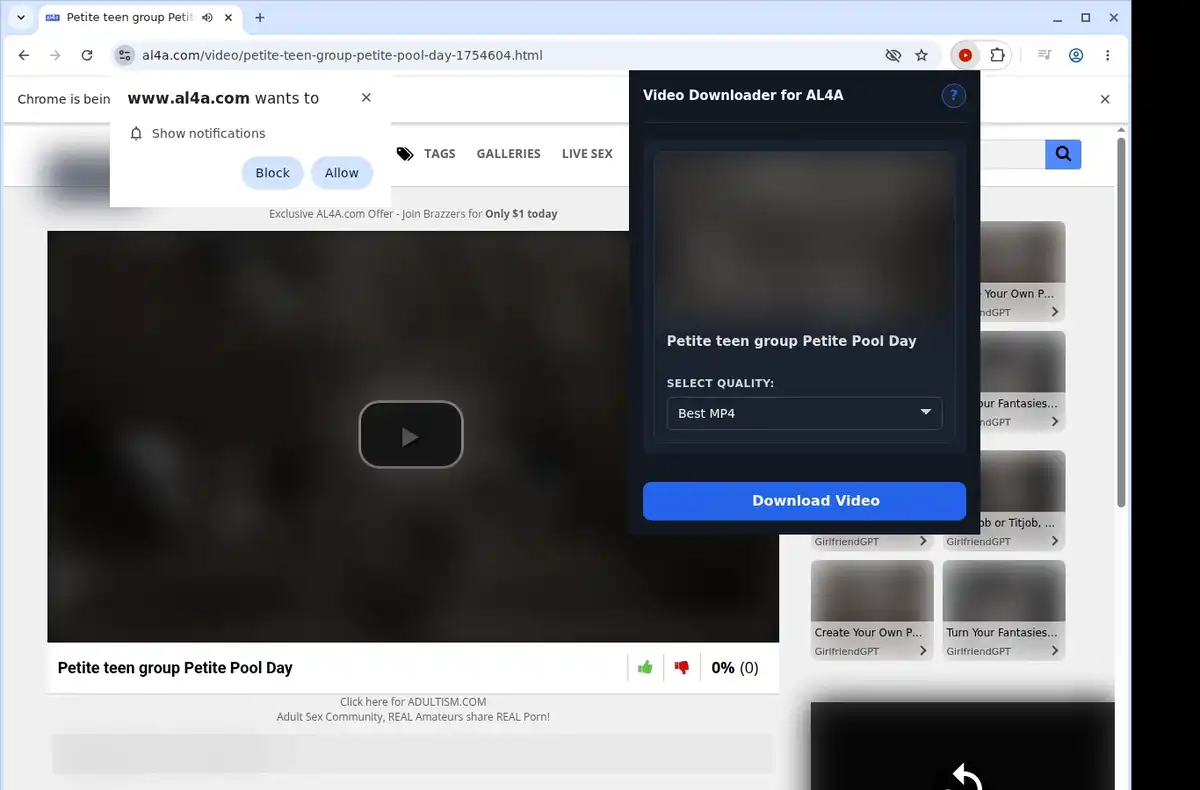Image resolution: width=1200 pixels, height=790 pixels.
Task: Open a new tab with the plus icon
Action: coord(260,18)
